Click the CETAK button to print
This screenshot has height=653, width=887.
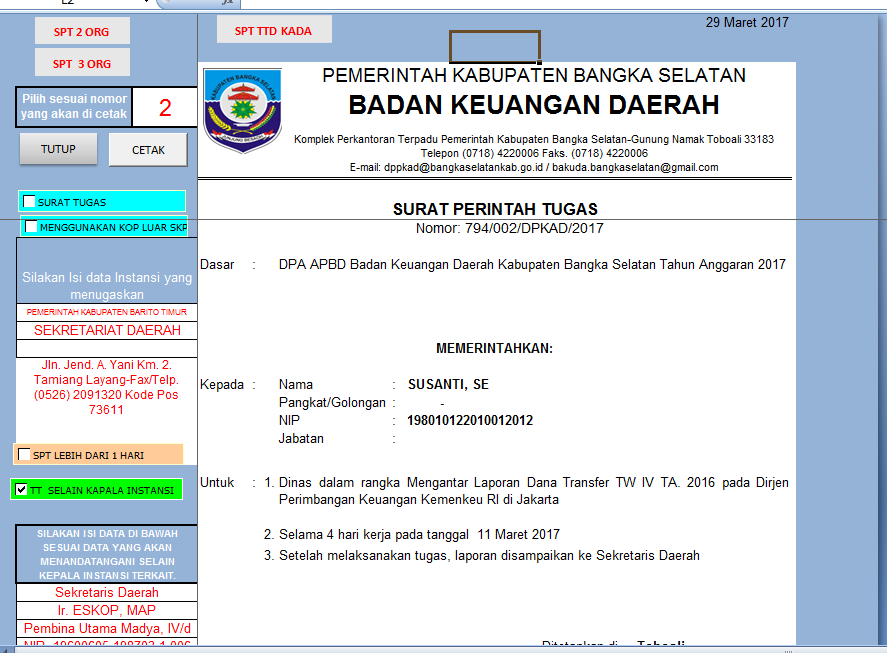[148, 148]
